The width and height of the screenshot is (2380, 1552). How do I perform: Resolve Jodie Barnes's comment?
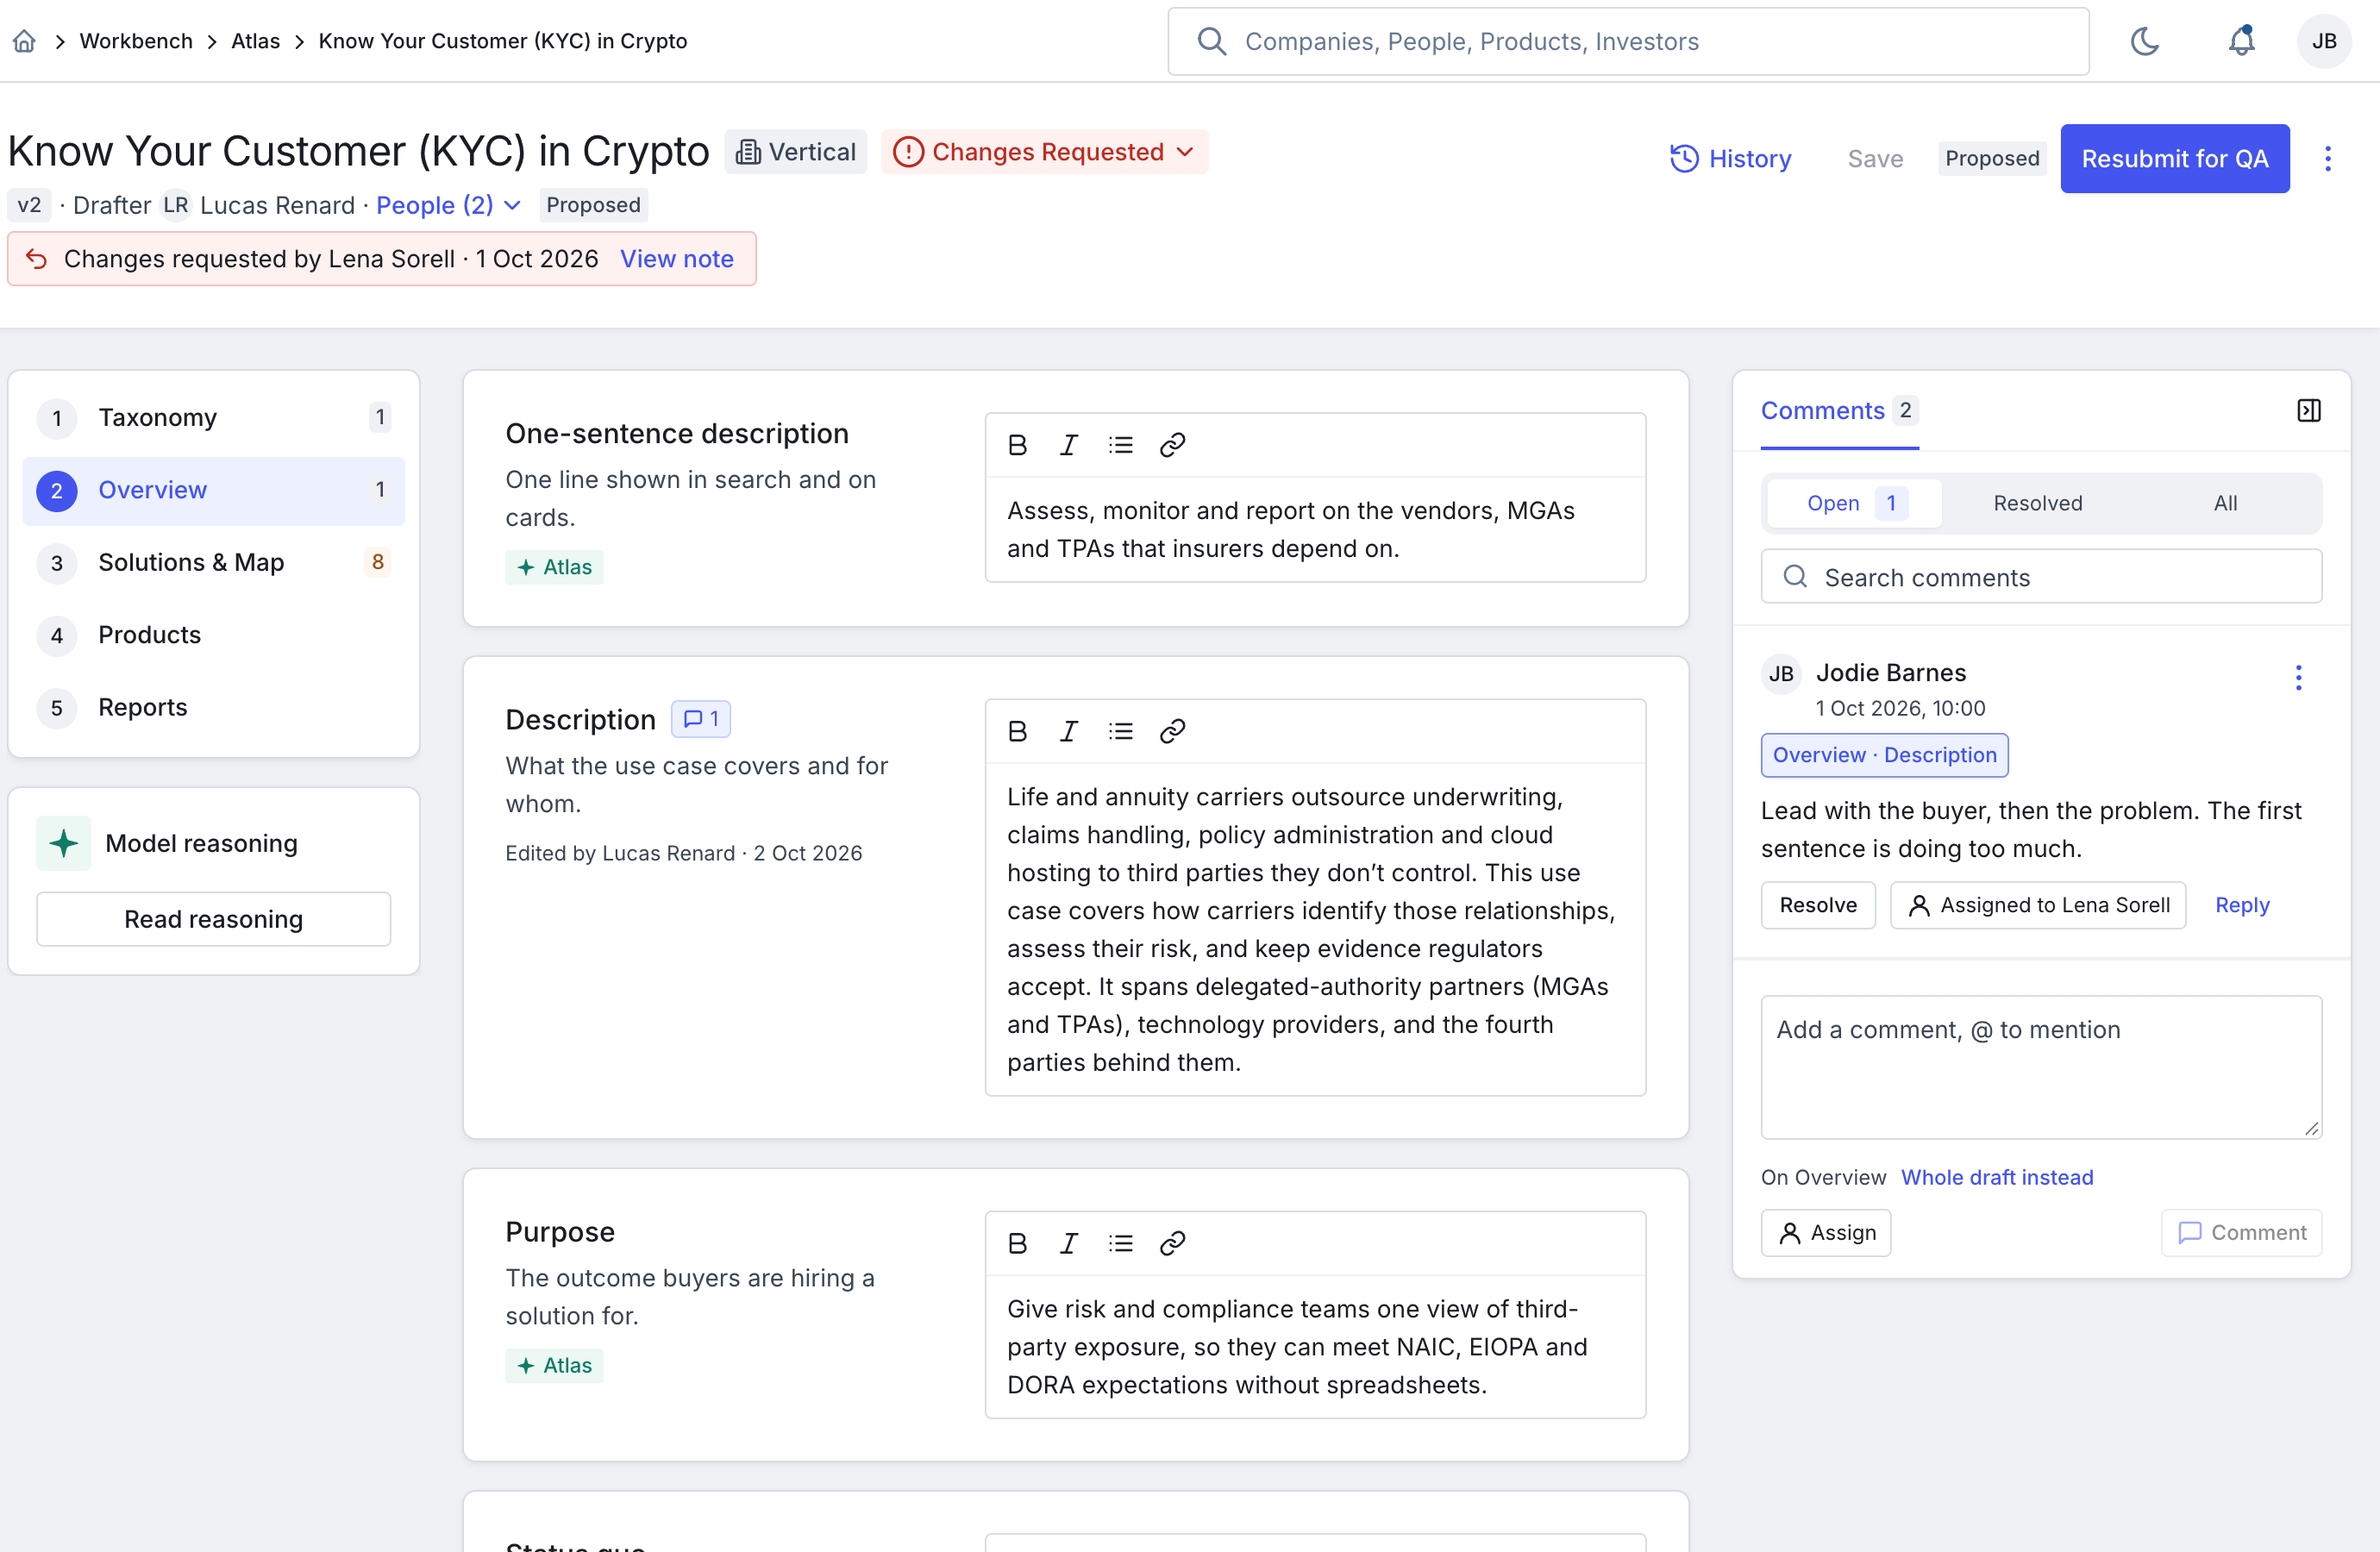point(1818,905)
